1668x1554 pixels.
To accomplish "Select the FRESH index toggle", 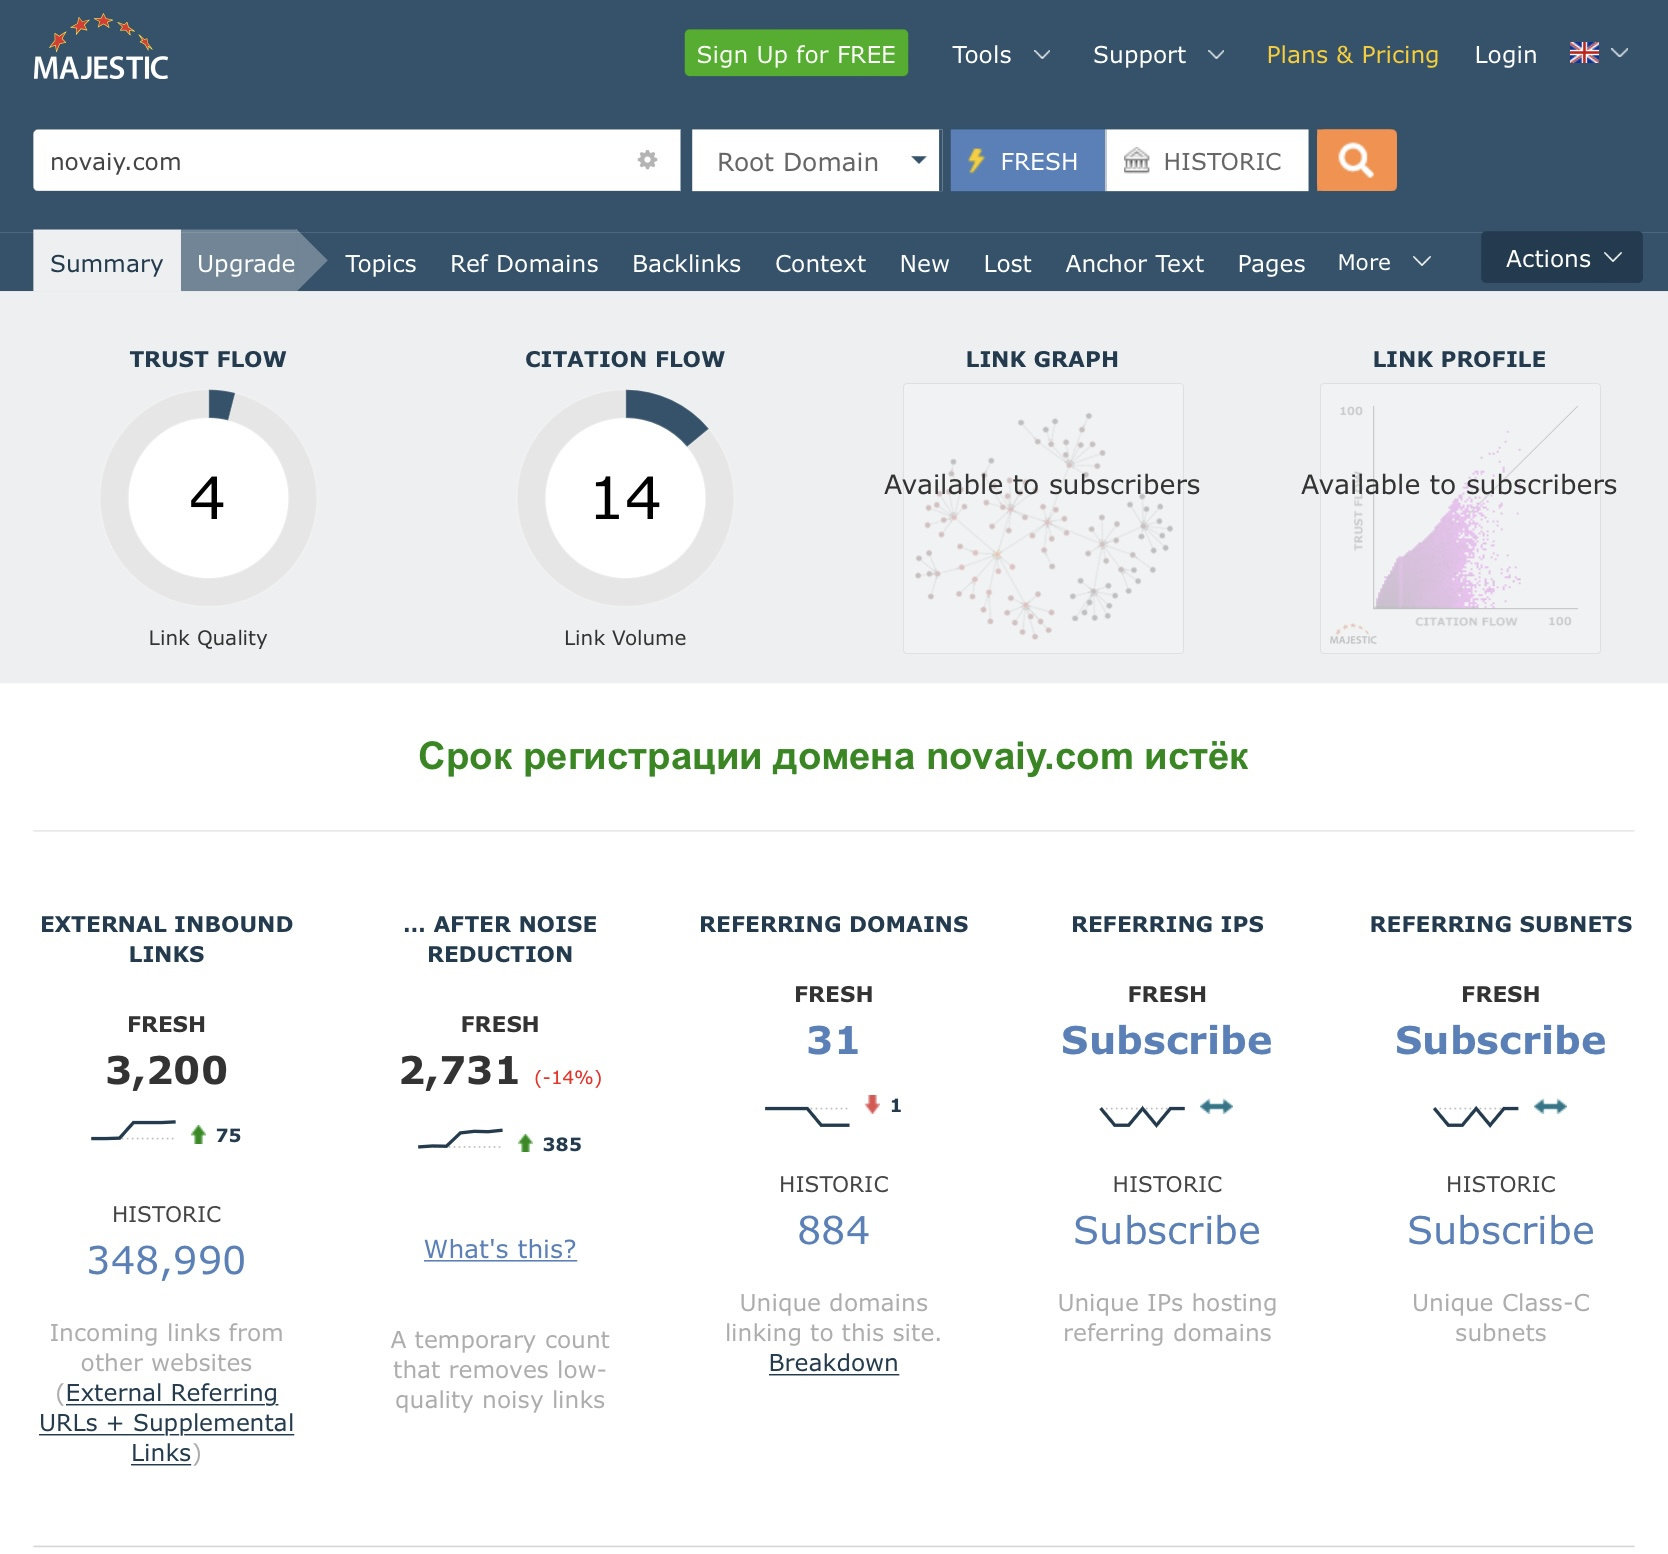I will coord(1027,160).
